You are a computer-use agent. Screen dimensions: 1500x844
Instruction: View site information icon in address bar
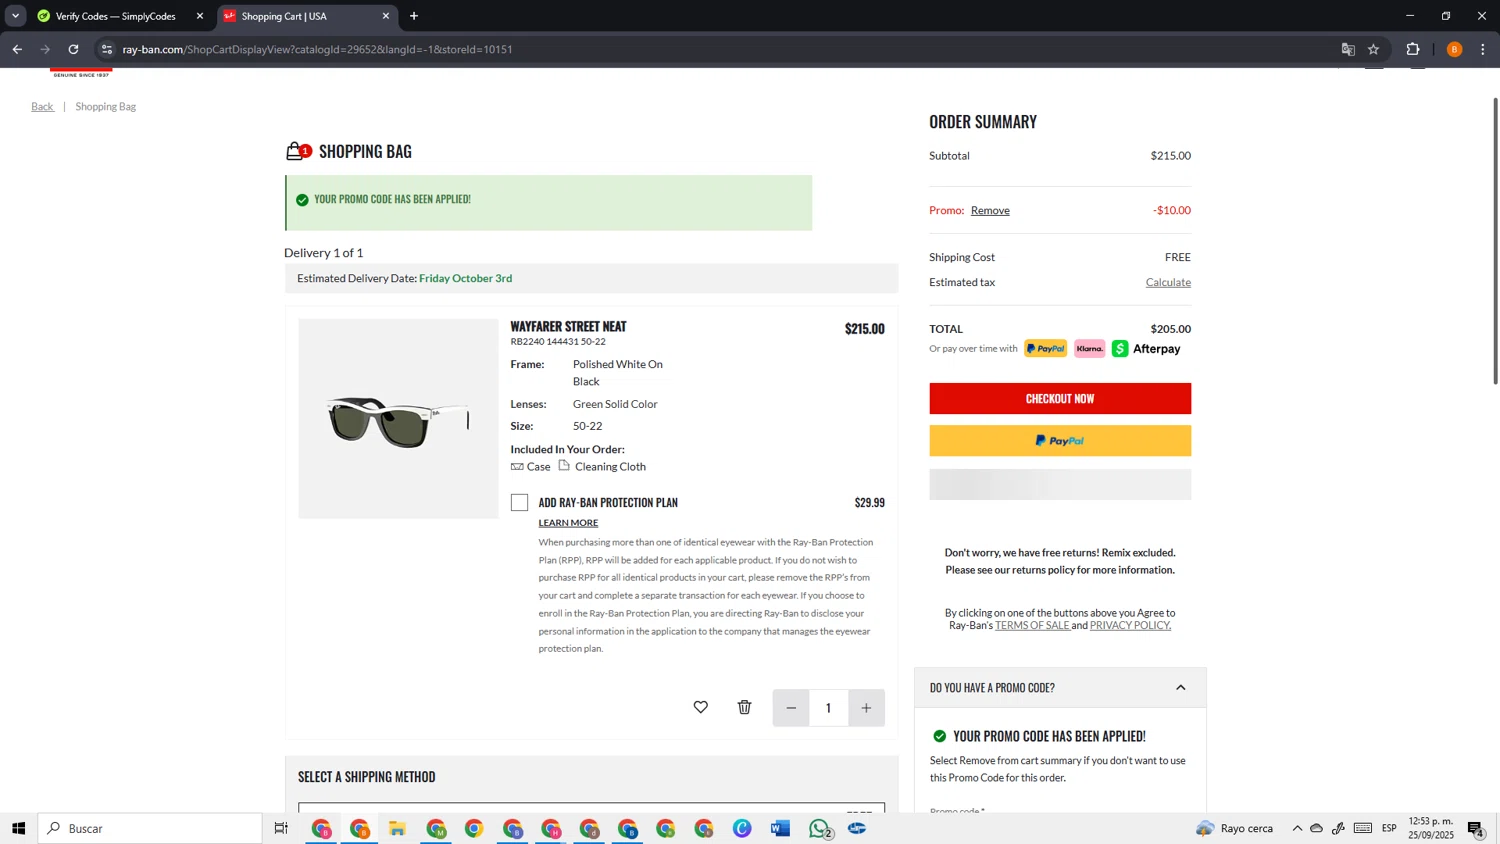107,49
